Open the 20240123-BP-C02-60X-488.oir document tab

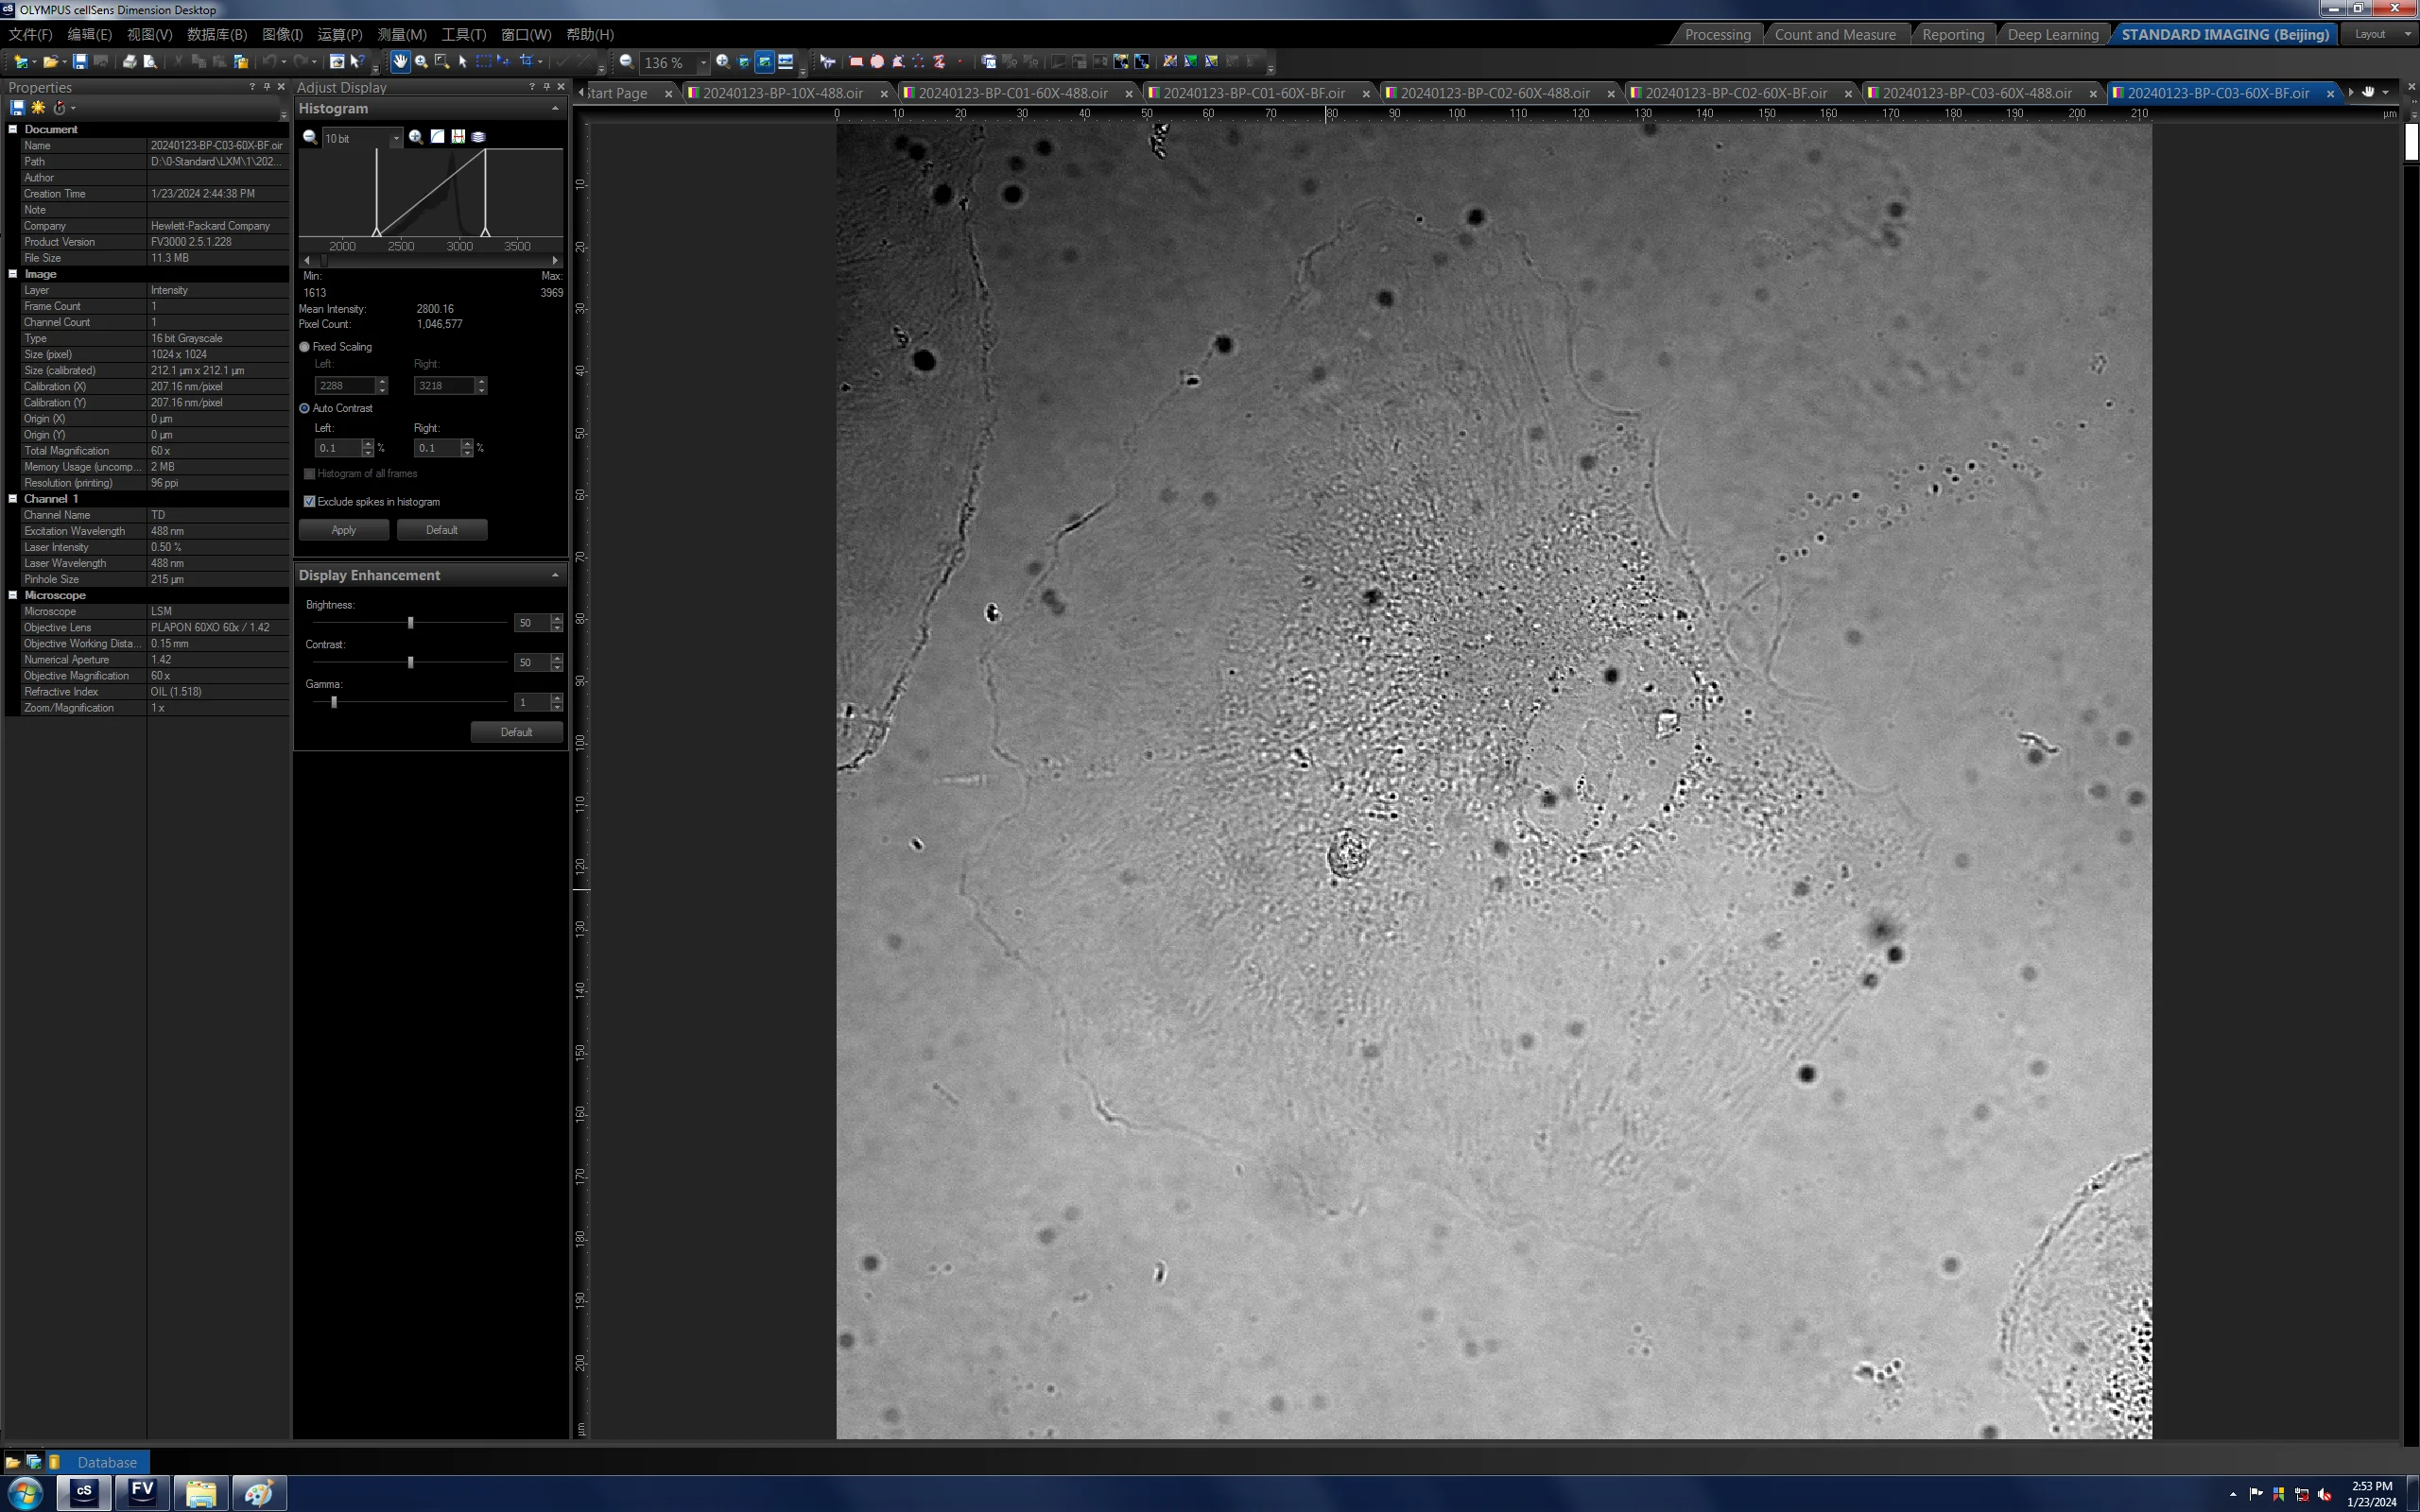point(1494,93)
